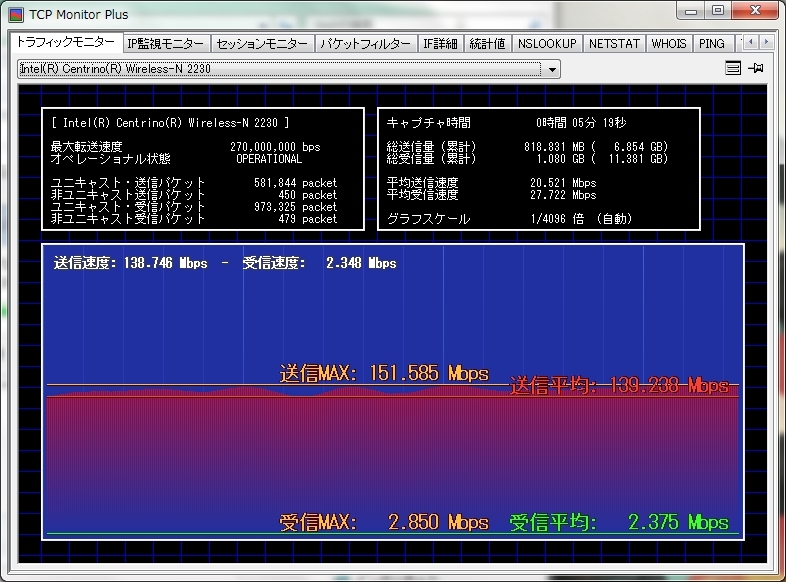
Task: Select the トラフィックモニター tab
Action: tap(66, 43)
